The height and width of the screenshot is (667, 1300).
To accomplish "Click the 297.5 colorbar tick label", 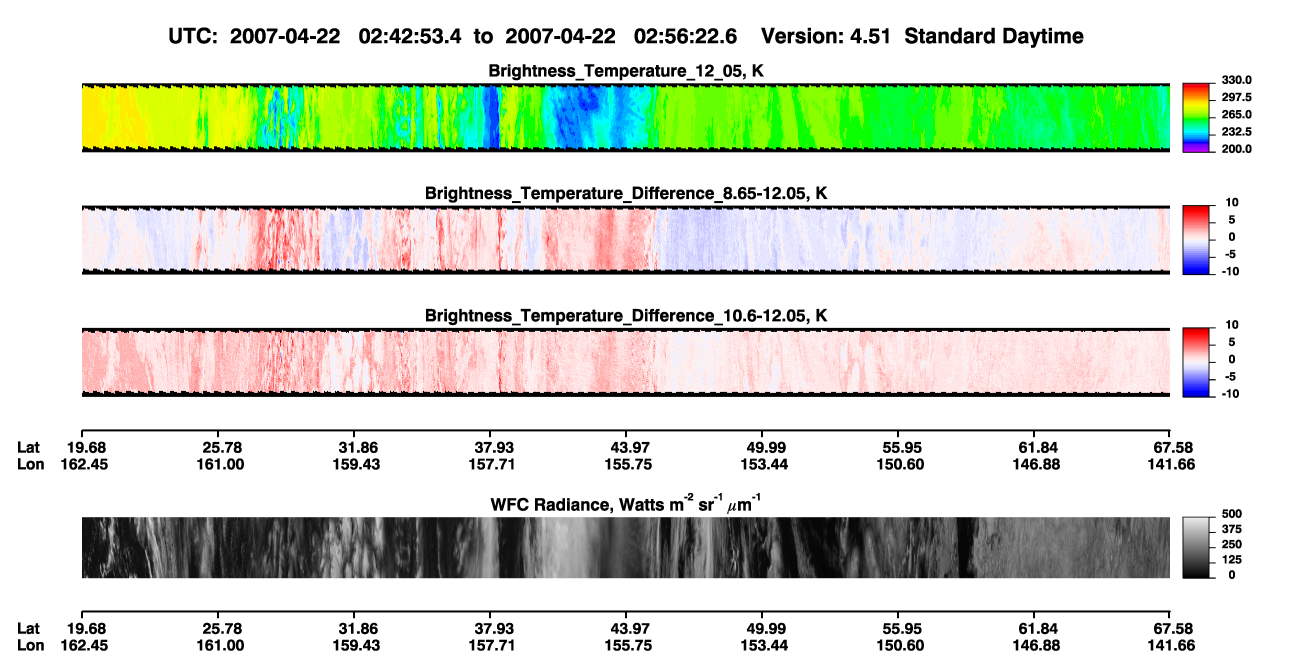I will click(x=1236, y=98).
